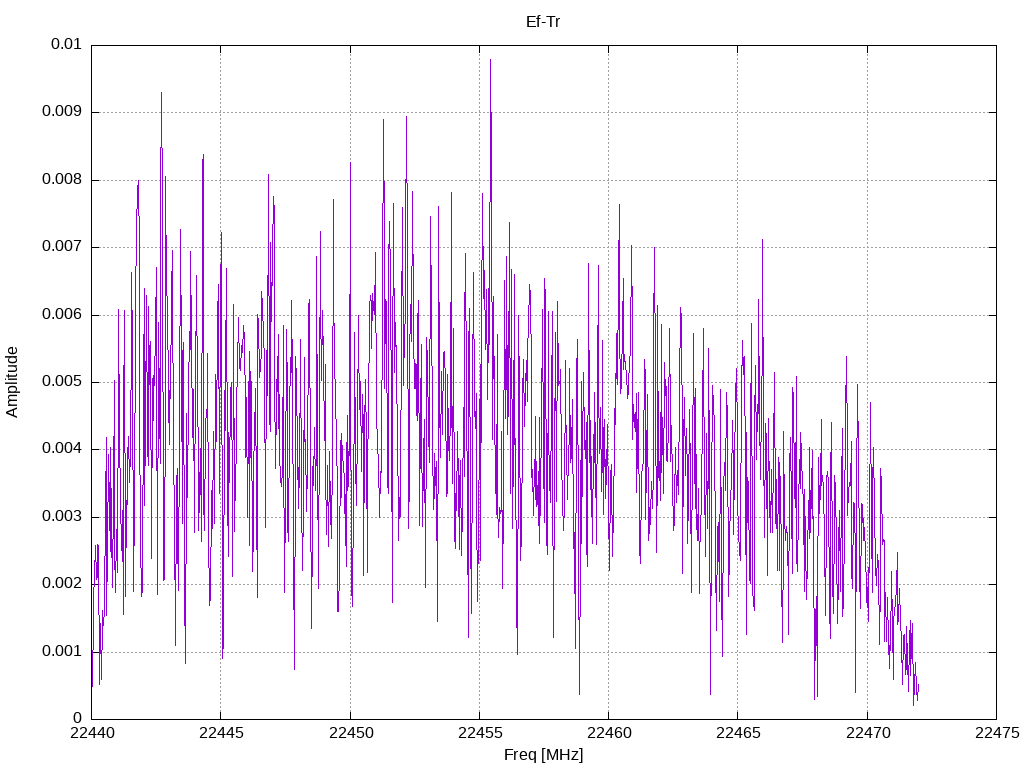This screenshot has width=1024, height=768.
Task: Click the y-axis tick label 0.005
Action: [62, 381]
